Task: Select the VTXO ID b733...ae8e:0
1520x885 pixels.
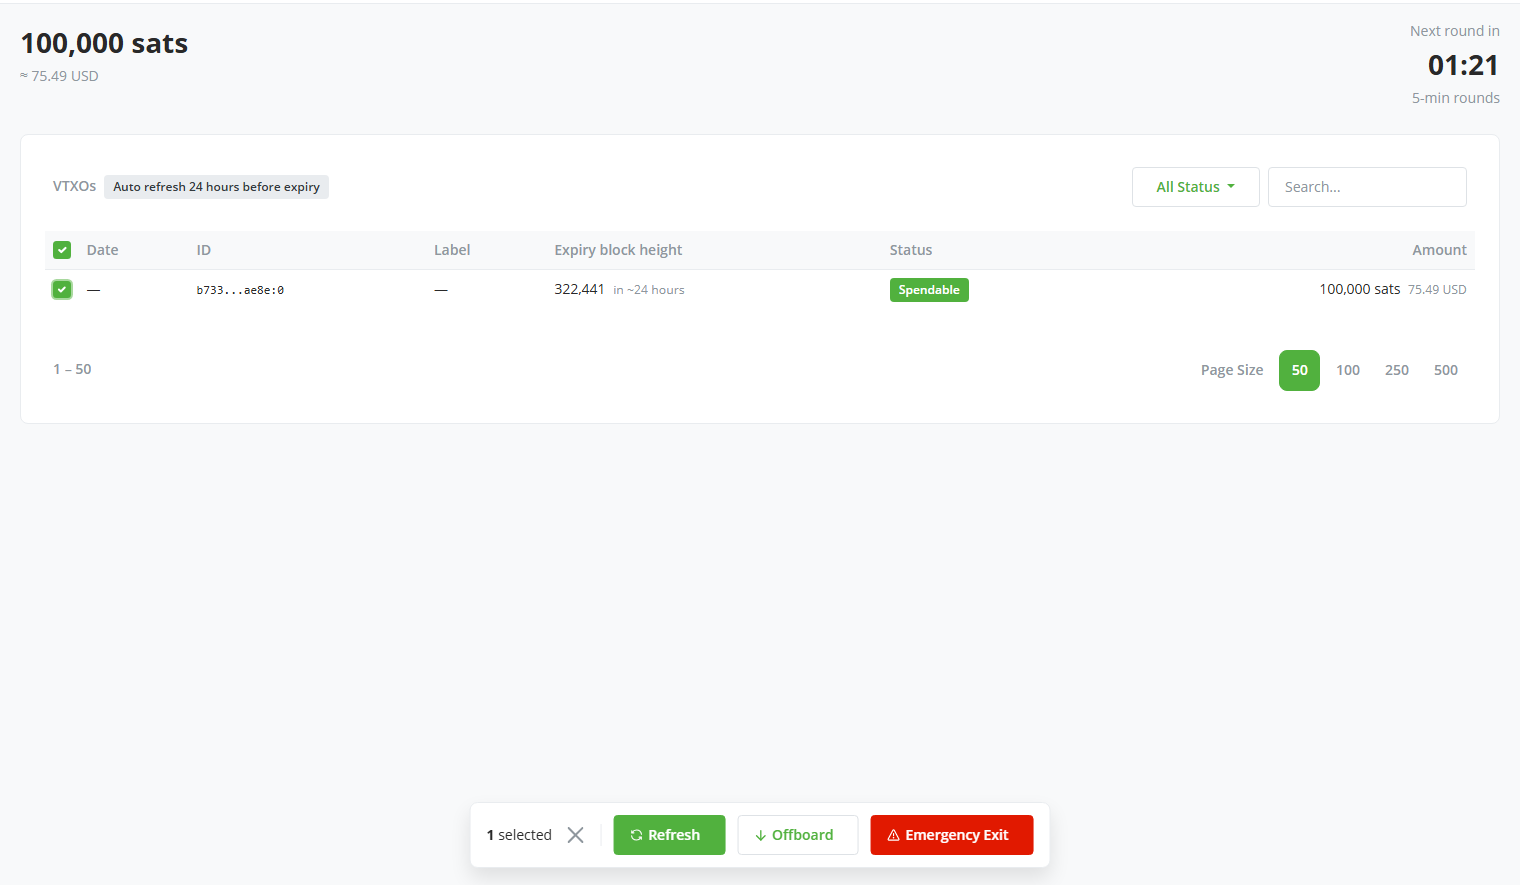Action: [x=240, y=290]
